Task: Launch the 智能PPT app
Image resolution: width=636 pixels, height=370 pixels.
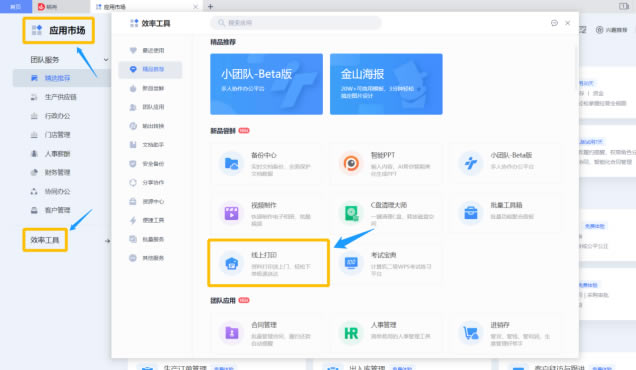Action: coord(385,163)
